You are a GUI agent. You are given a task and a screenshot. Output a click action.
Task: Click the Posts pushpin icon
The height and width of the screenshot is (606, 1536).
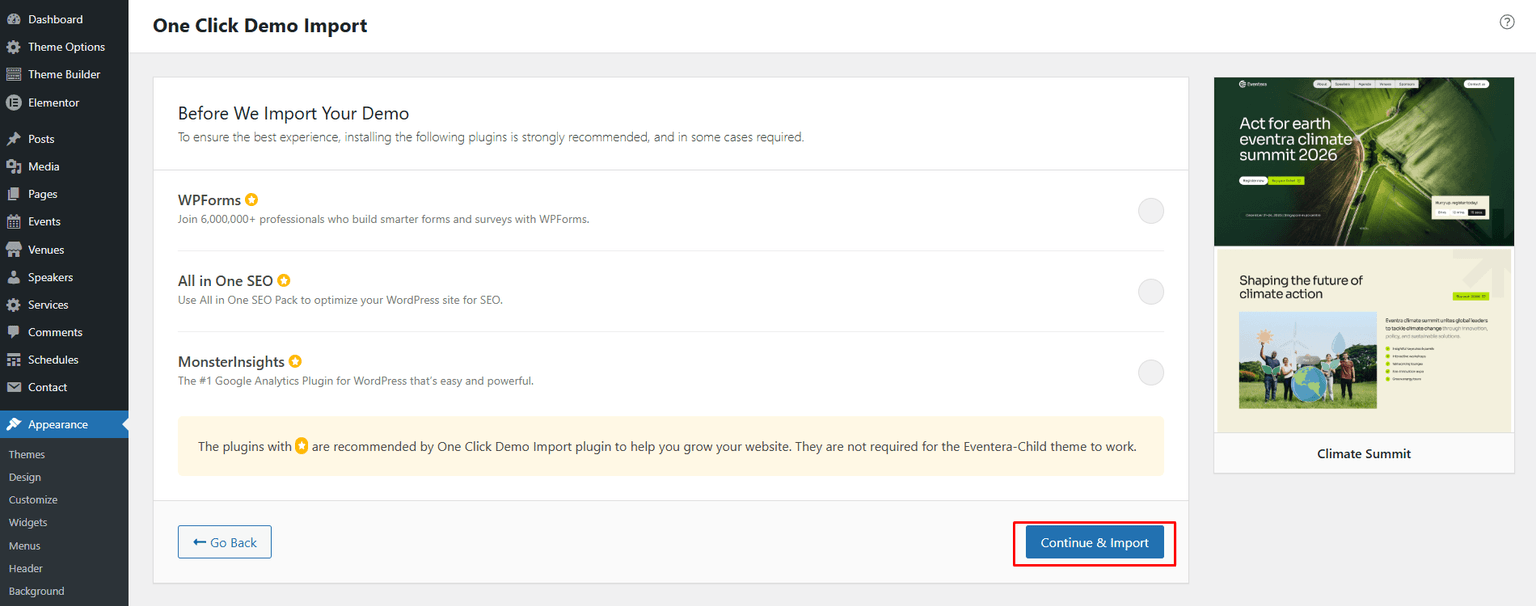pyautogui.click(x=14, y=139)
